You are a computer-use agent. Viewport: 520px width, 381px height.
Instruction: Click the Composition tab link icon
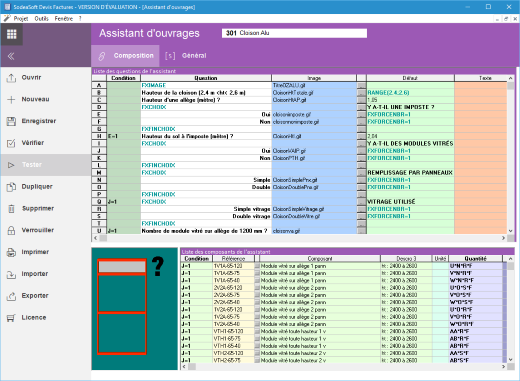tap(102, 56)
